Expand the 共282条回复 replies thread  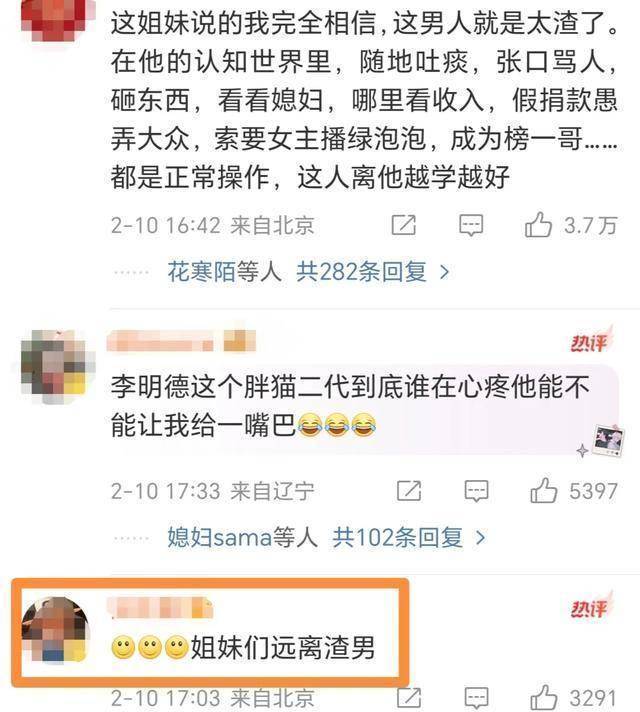pos(373,272)
